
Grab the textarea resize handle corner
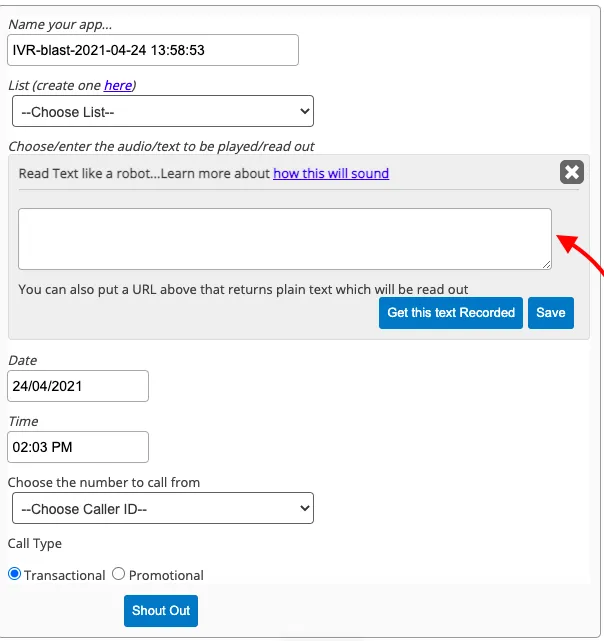(547, 265)
